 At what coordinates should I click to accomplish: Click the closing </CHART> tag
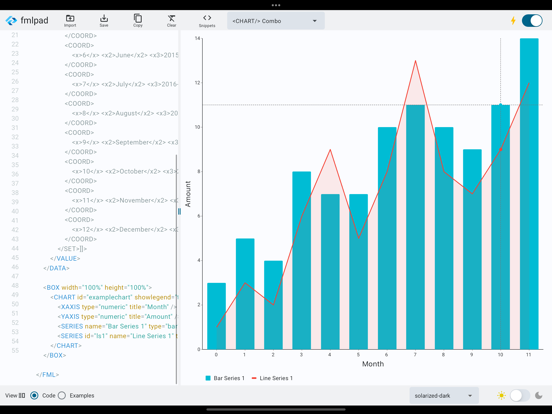click(x=66, y=346)
